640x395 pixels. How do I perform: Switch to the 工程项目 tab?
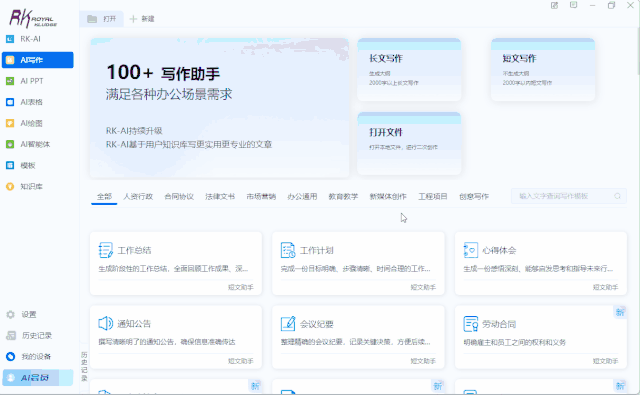point(433,197)
